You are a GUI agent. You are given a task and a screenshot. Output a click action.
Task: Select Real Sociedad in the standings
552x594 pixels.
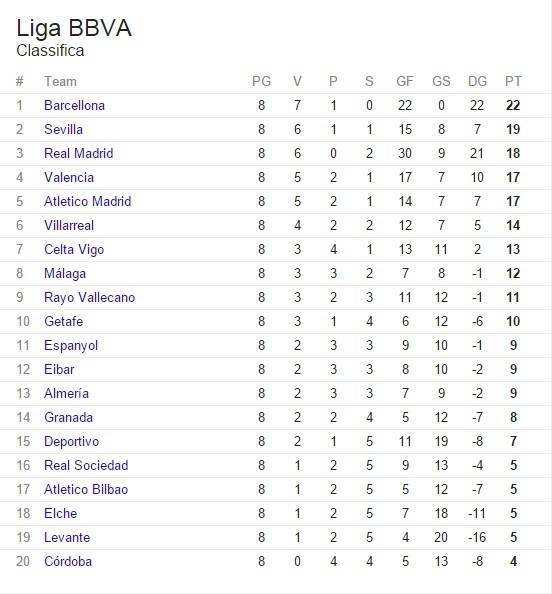tap(86, 466)
